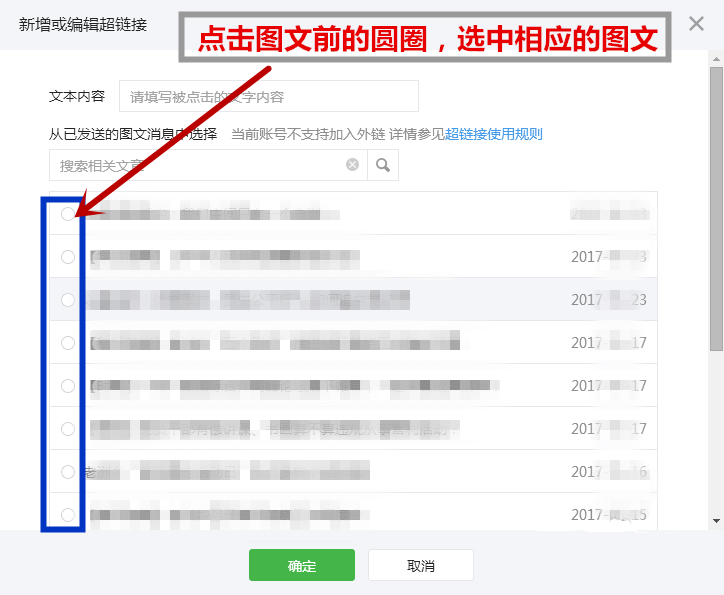Viewport: 724px width, 595px height.
Task: Pick the sixth article radio button
Action: coord(68,428)
